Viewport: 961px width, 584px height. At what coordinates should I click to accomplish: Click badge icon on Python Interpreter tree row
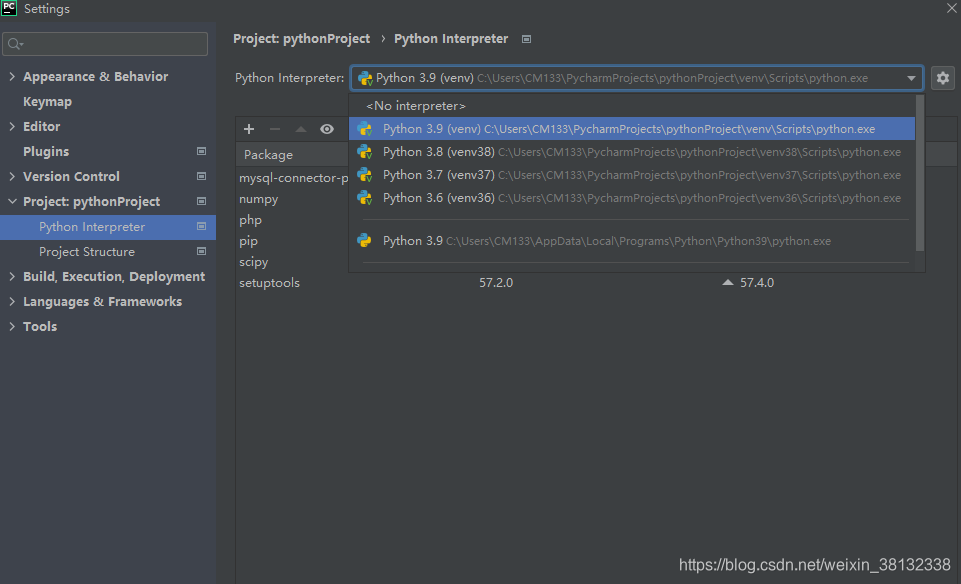[x=201, y=227]
